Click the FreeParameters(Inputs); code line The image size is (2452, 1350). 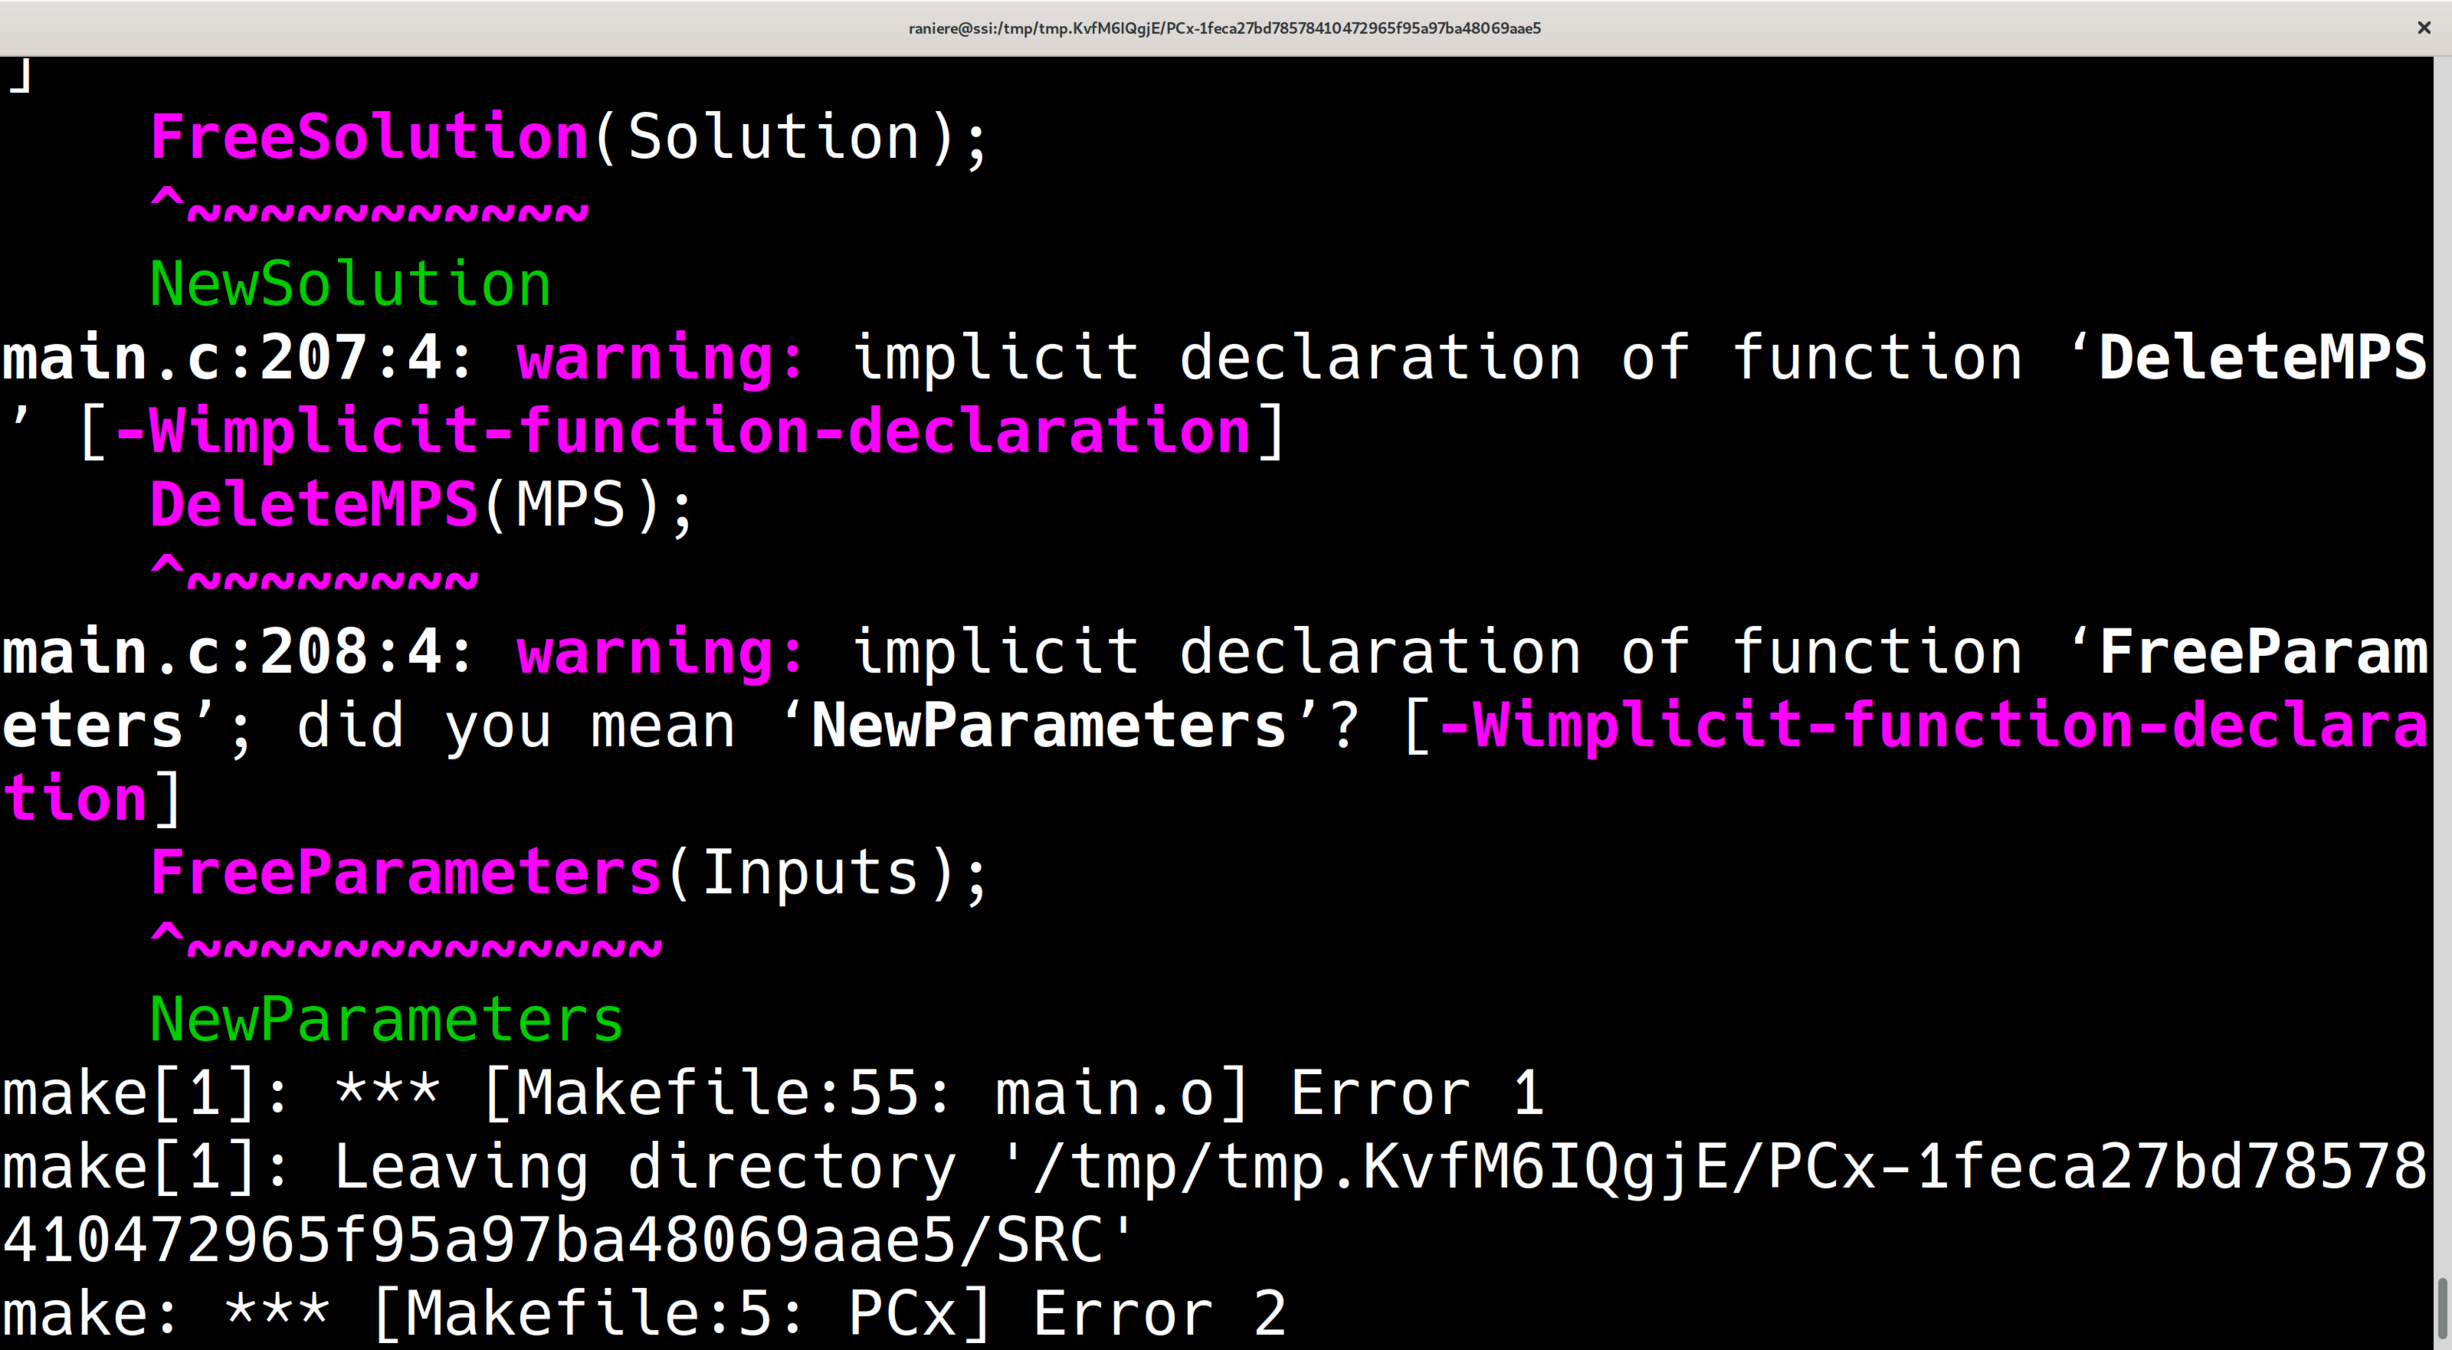click(568, 873)
